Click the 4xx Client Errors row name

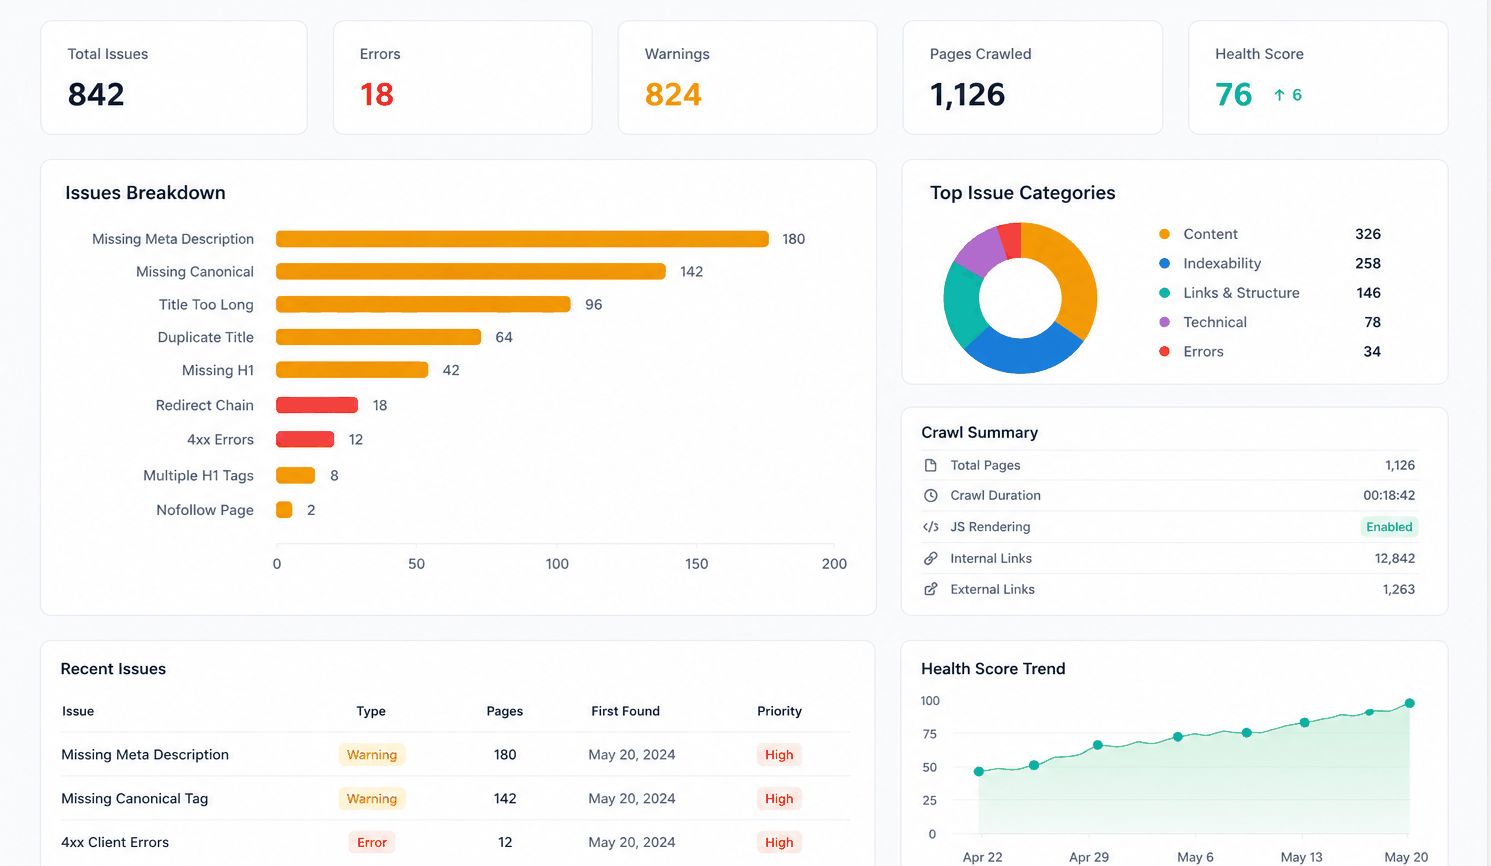click(115, 843)
